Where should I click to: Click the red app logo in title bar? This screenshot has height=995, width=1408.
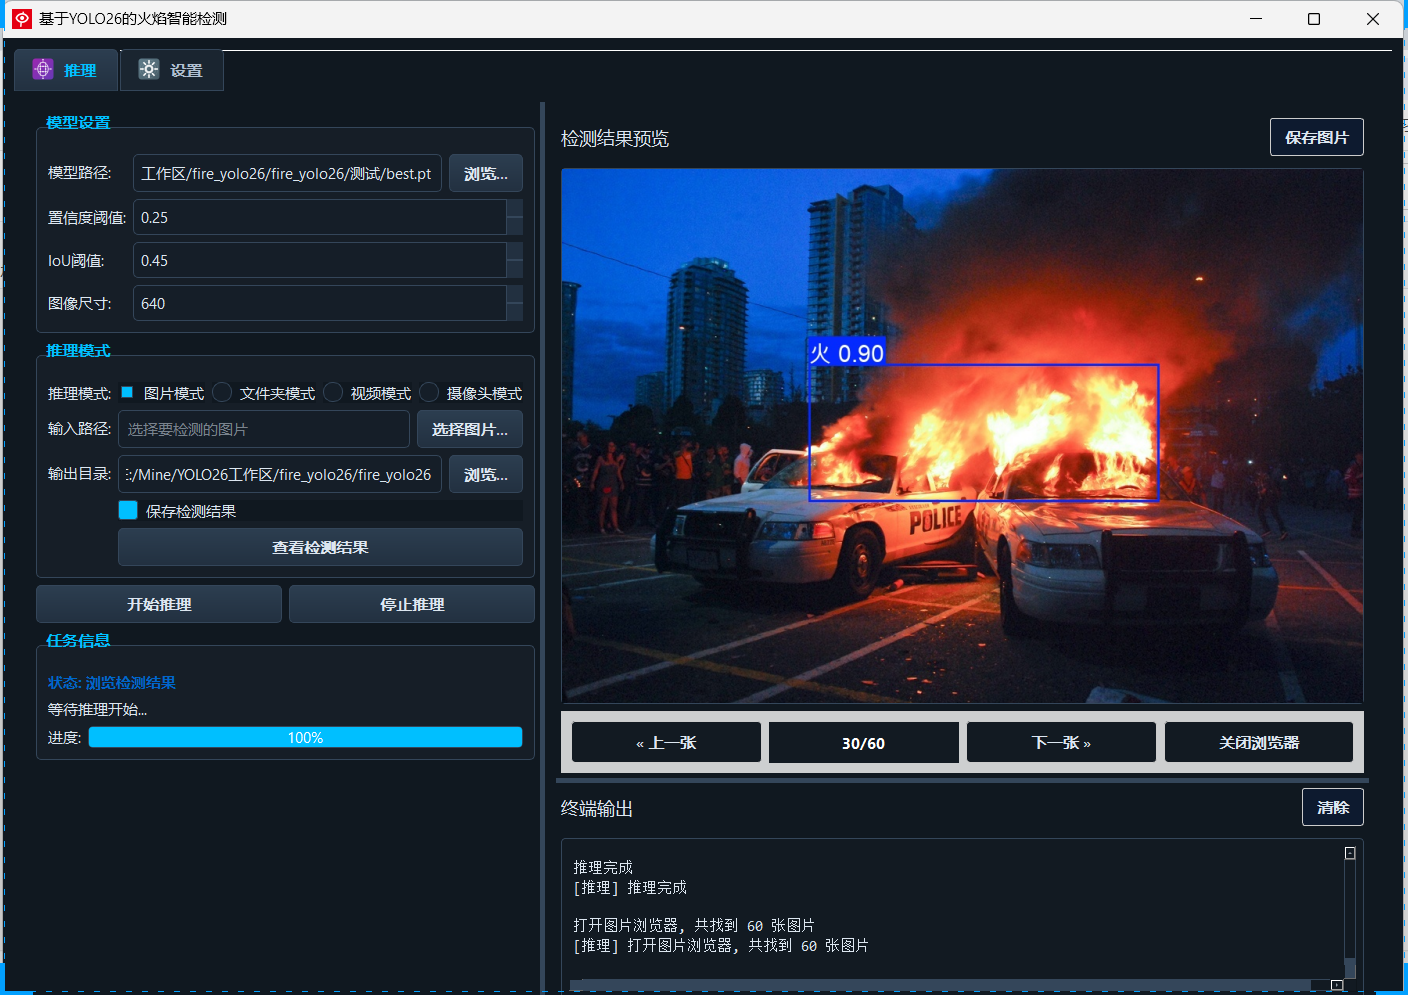[x=21, y=19]
